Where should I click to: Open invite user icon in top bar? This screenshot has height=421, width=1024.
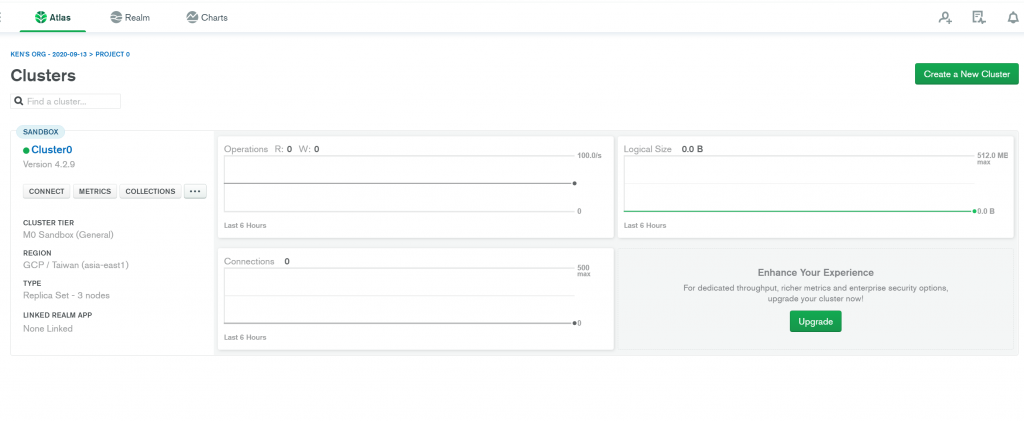click(x=945, y=18)
